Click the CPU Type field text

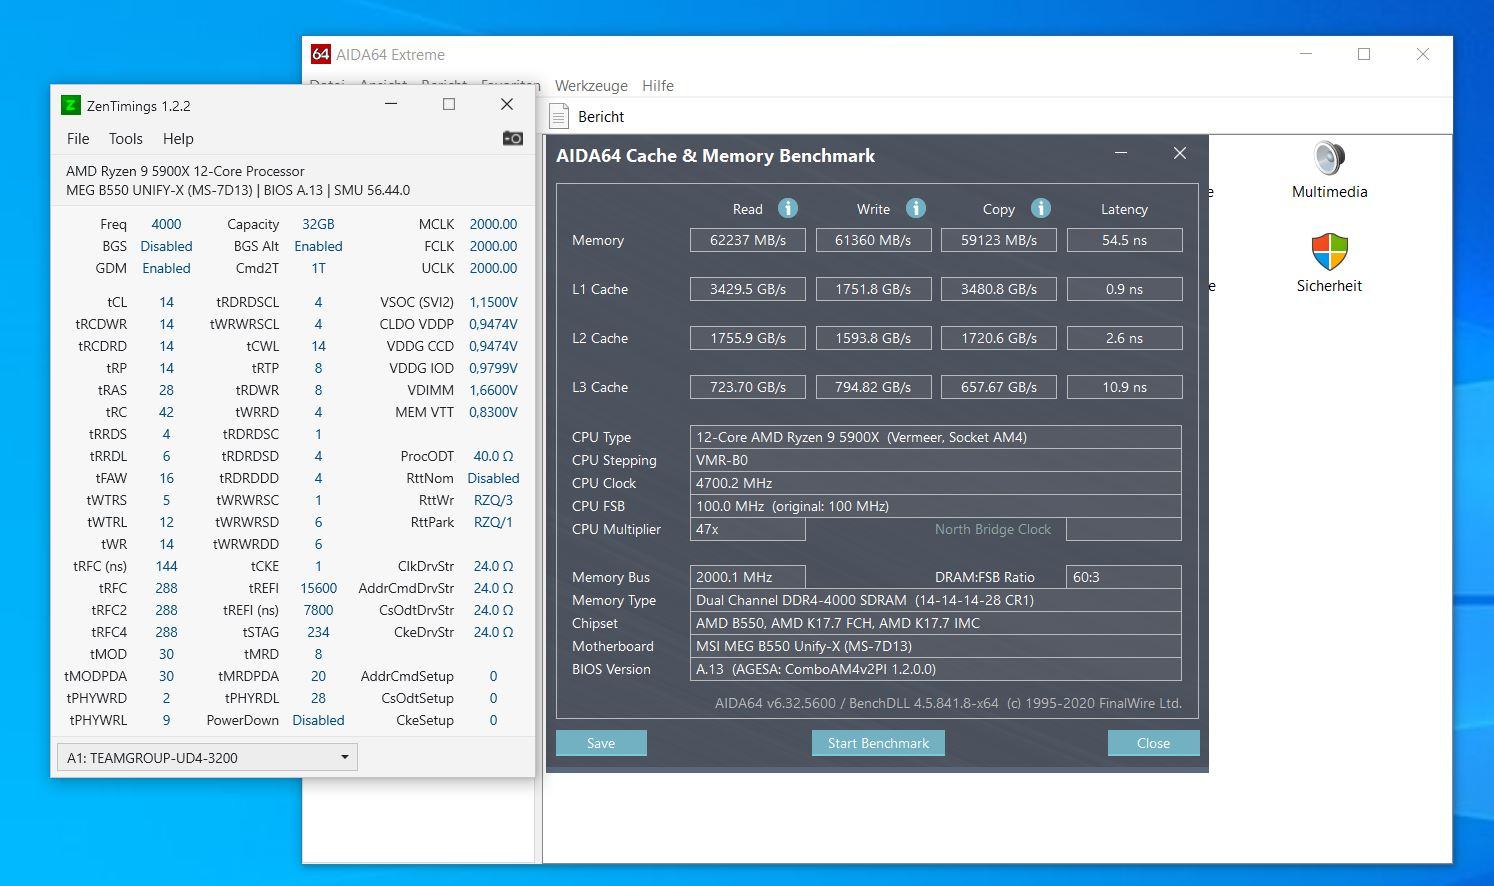[x=936, y=437]
